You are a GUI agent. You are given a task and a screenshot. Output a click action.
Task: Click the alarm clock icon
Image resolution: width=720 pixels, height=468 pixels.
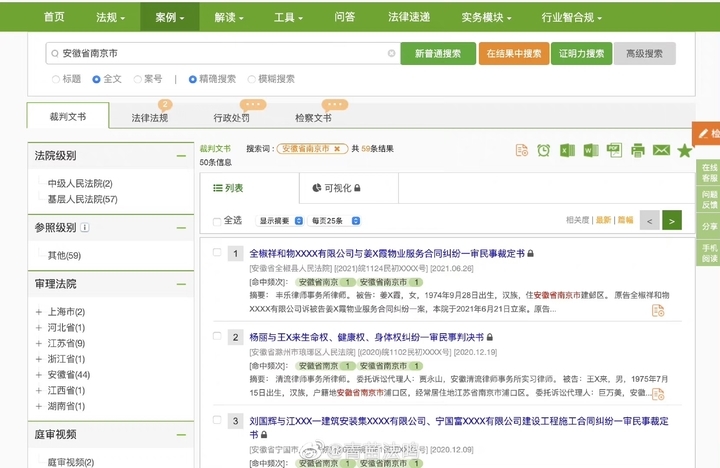click(x=543, y=150)
